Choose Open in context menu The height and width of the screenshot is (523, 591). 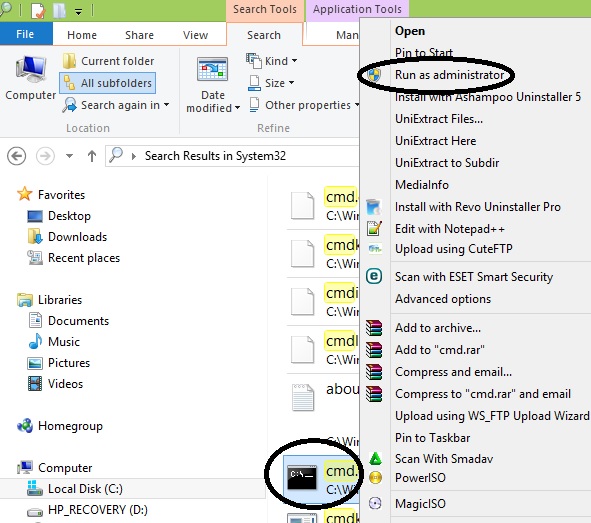click(410, 31)
